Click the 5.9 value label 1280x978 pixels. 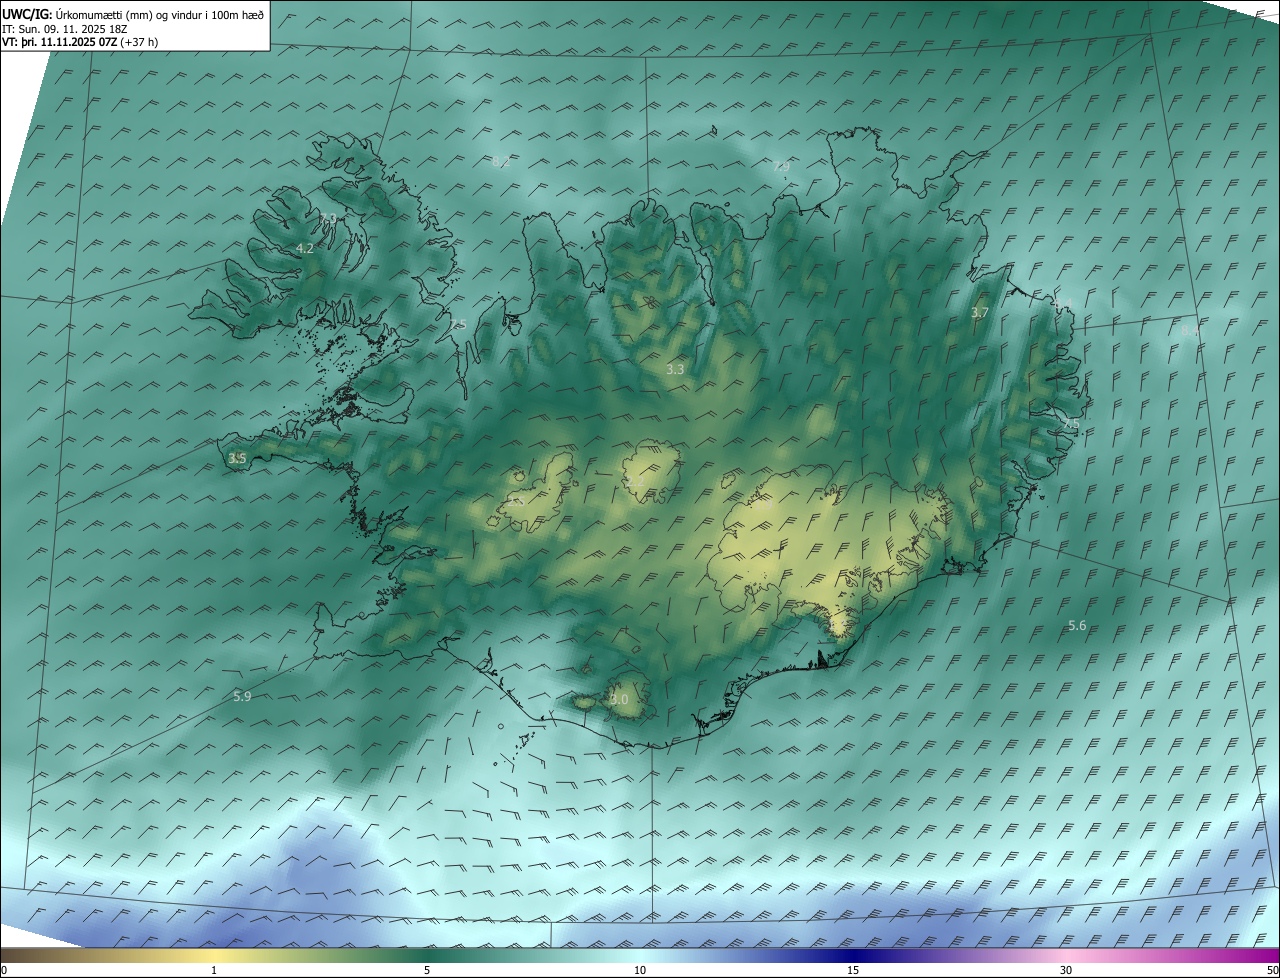tap(242, 696)
